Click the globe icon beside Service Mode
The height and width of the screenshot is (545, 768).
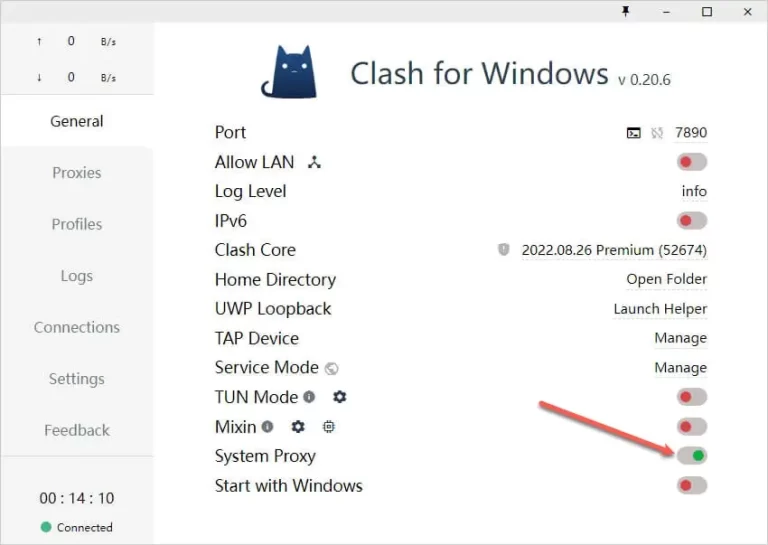click(x=332, y=368)
